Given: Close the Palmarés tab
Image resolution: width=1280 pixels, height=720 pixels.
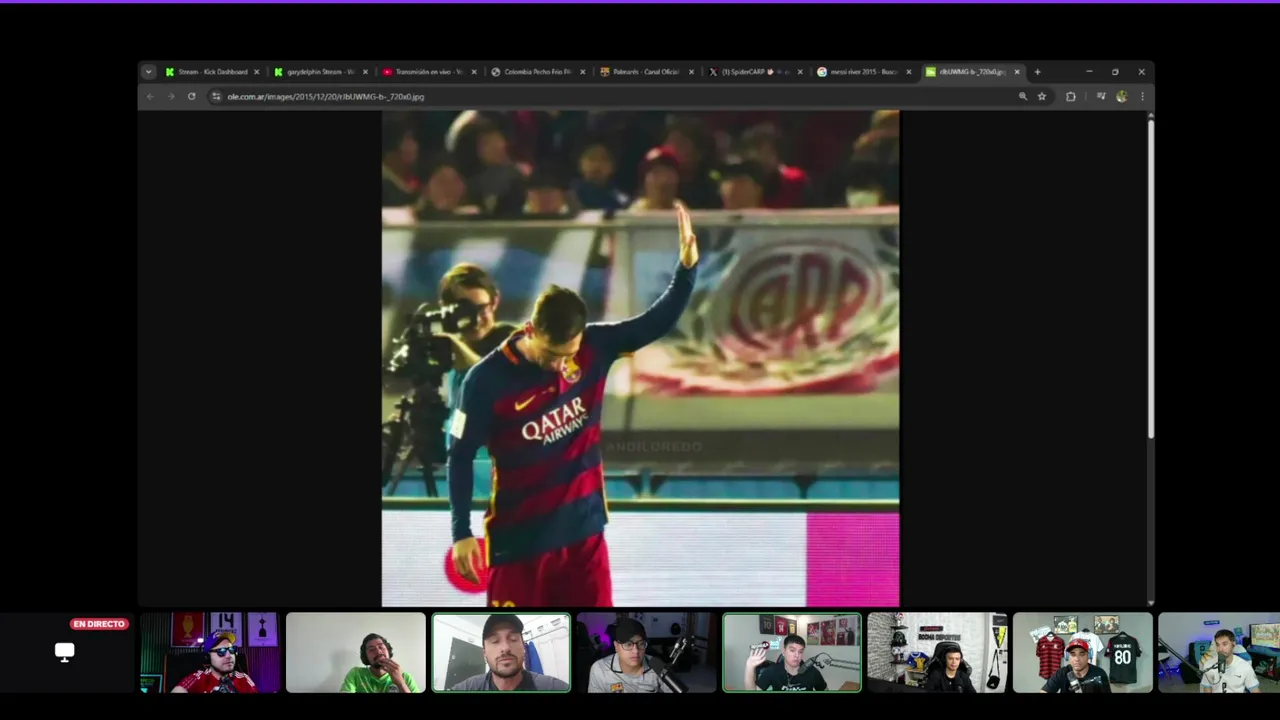Looking at the screenshot, I should coord(691,72).
